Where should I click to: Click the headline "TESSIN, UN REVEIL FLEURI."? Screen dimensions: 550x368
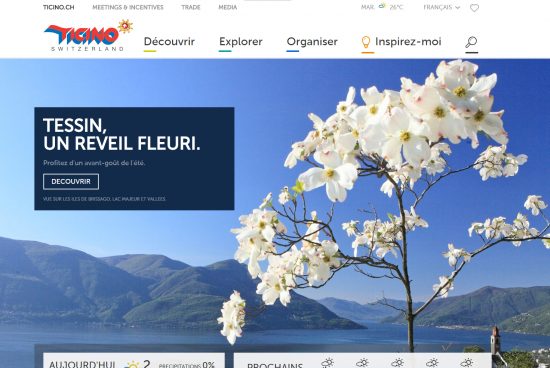(121, 134)
